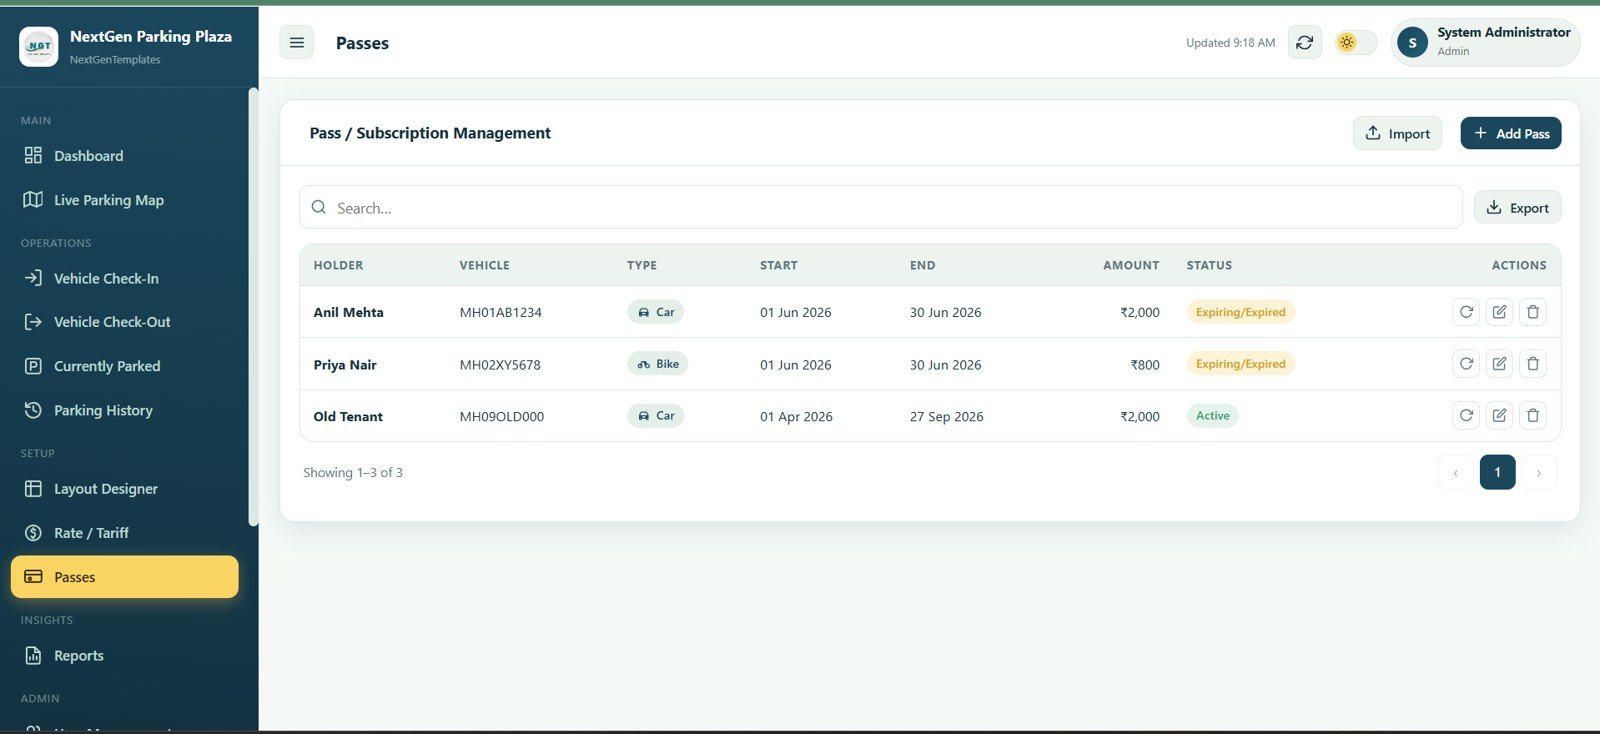Click the Add Pass button
Screen dimensions: 1600x734
[x=1510, y=133]
